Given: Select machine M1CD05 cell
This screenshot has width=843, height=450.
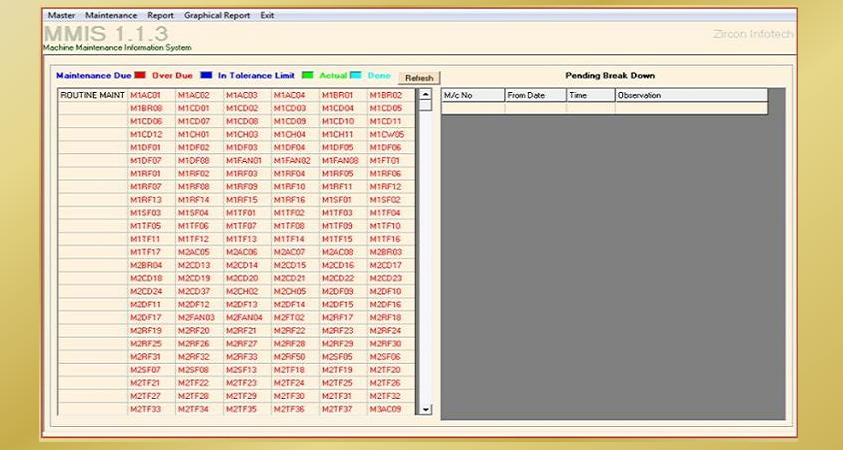Looking at the screenshot, I should point(391,108).
